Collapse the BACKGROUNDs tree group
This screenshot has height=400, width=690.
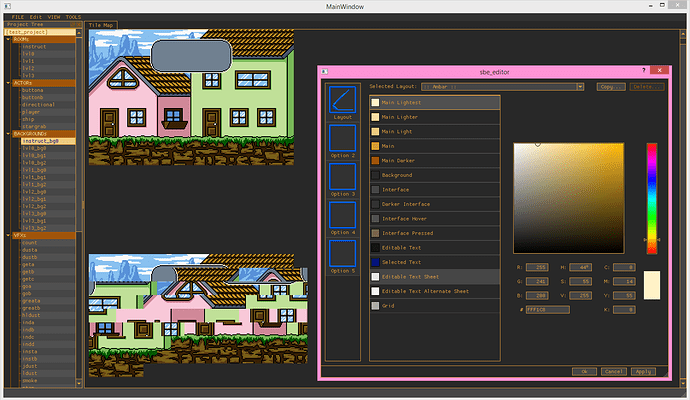[8, 133]
